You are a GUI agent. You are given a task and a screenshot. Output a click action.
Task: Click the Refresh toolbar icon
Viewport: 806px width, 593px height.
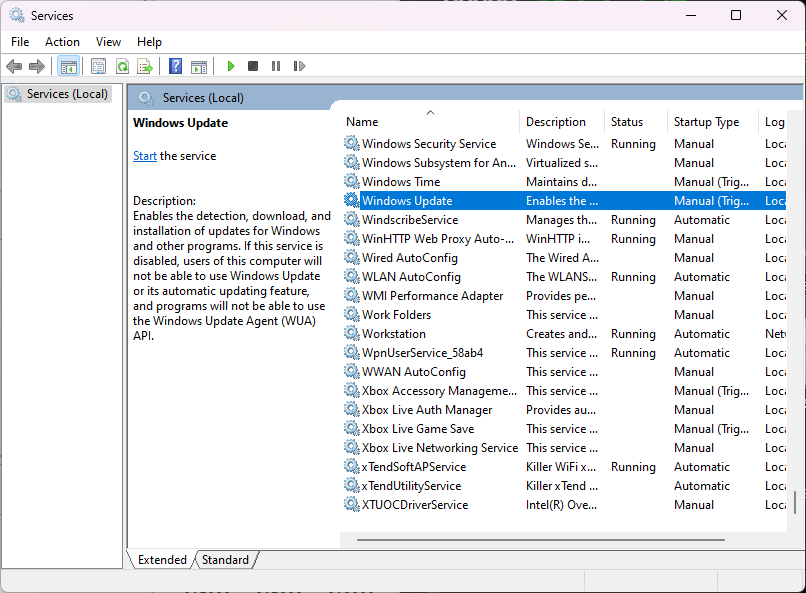(122, 66)
